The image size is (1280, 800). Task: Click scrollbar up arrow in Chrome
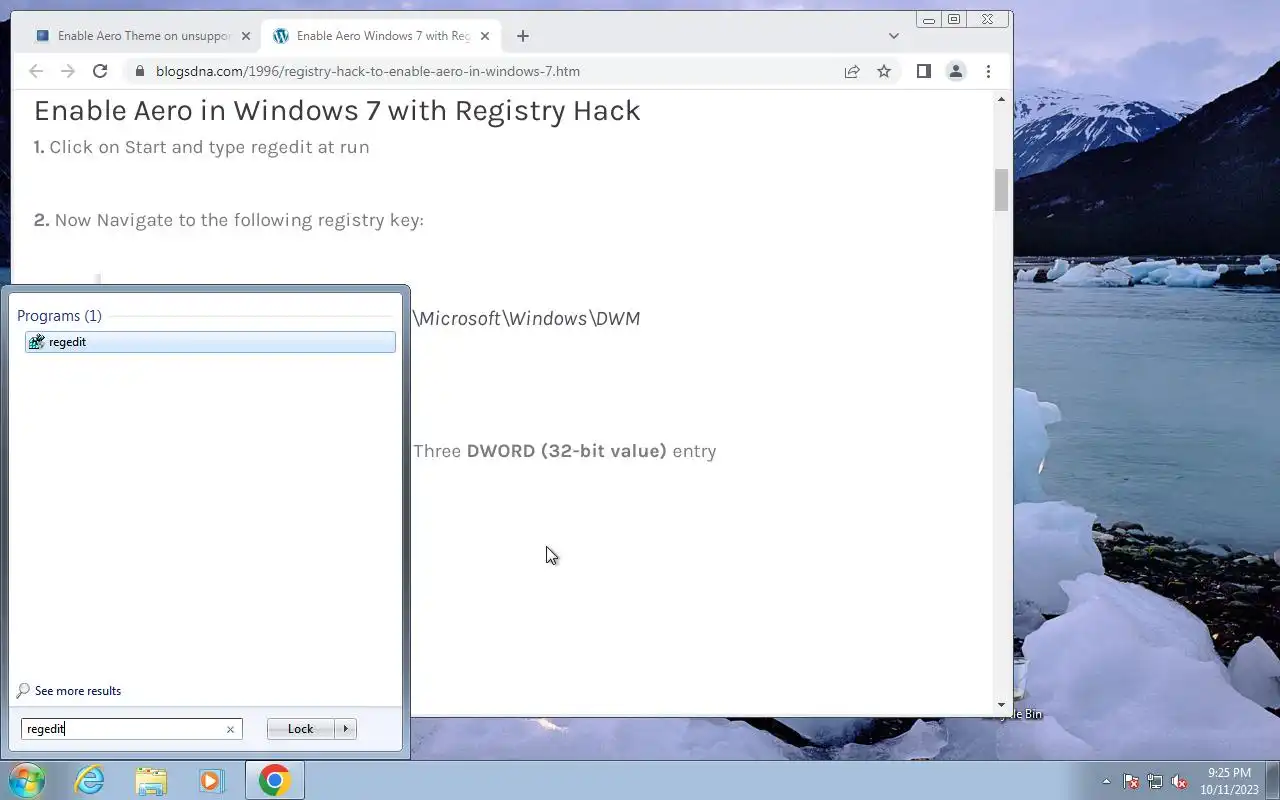(x=1001, y=99)
